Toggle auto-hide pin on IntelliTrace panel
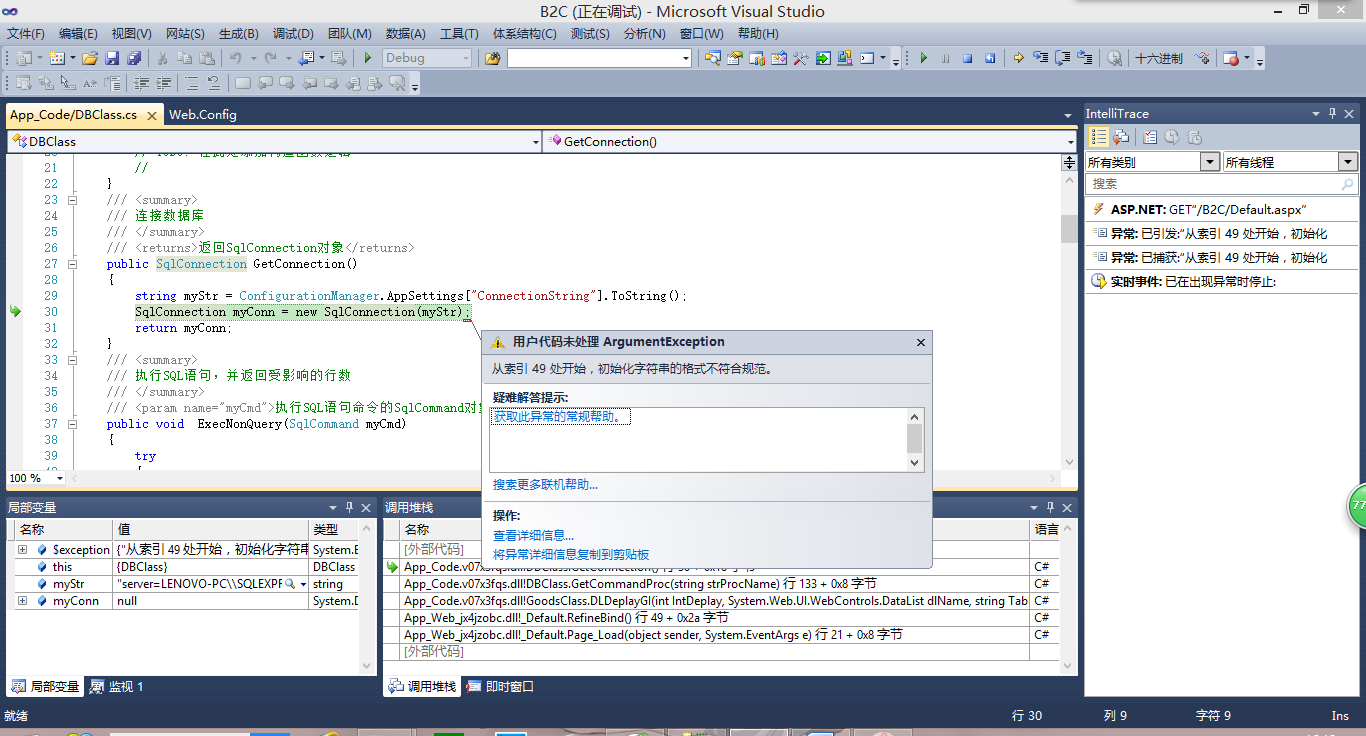The image size is (1366, 736). coord(1332,114)
